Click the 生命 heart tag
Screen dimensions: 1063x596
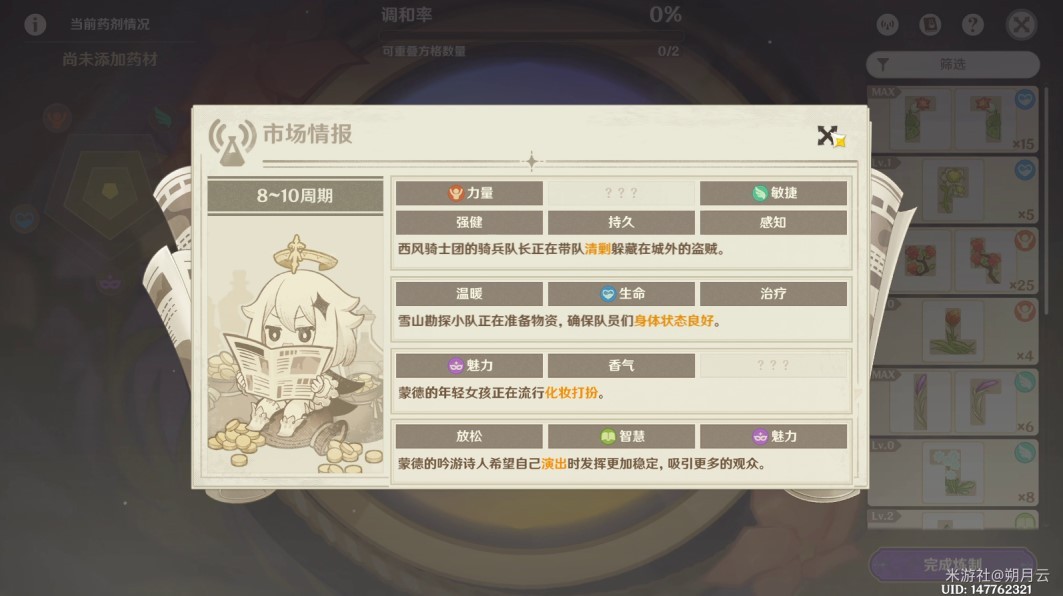point(621,294)
